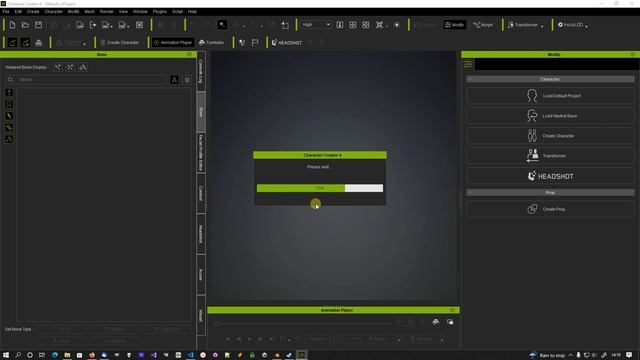
Task: Click the loading progress bar in dialog
Action: point(320,188)
